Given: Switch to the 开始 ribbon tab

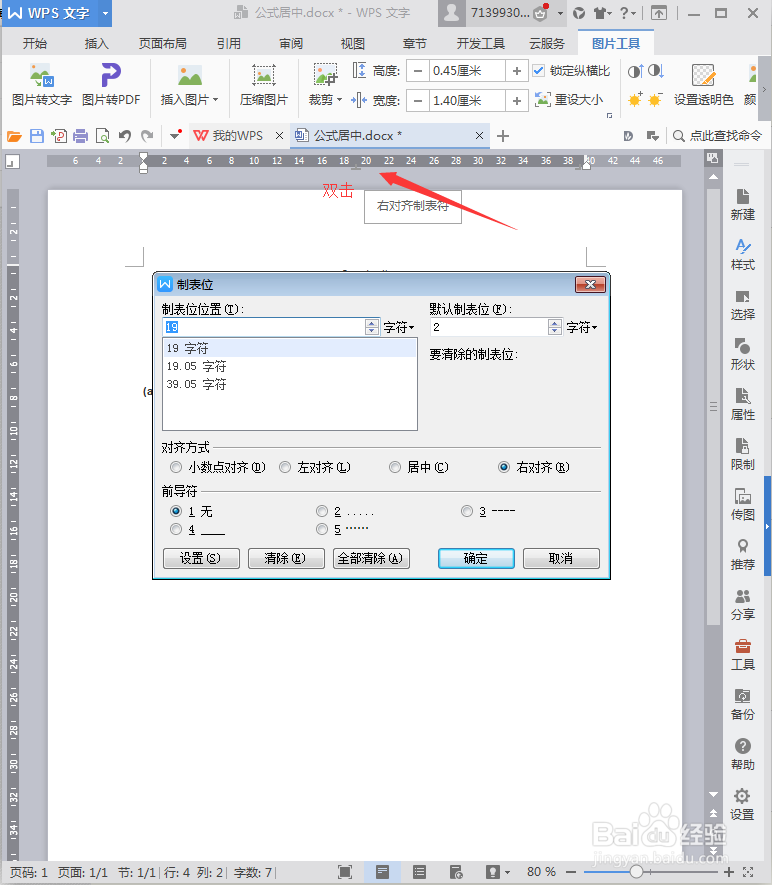Looking at the screenshot, I should point(35,43).
